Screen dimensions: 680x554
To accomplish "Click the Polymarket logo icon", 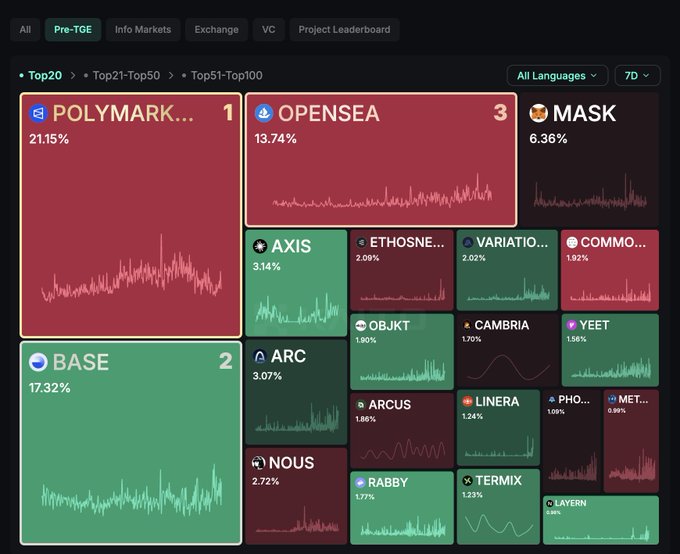I will tap(38, 113).
